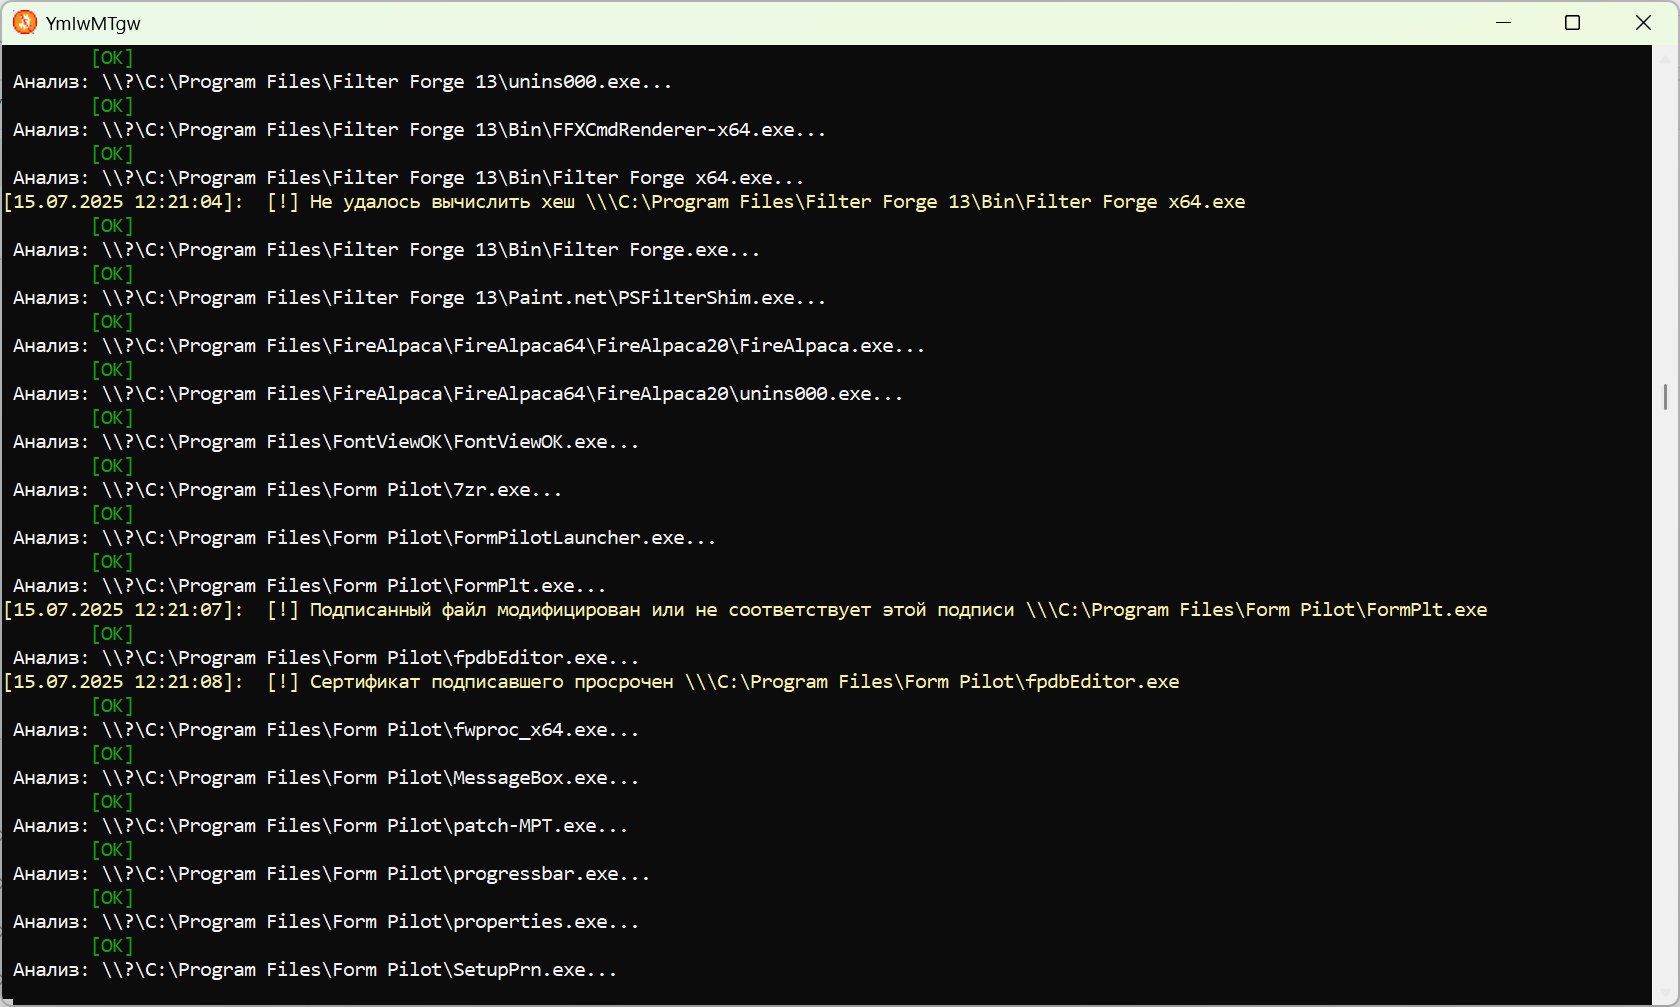1680x1007 pixels.
Task: Click the timestamp 15.07.2025 12:21:08
Action: click(123, 682)
